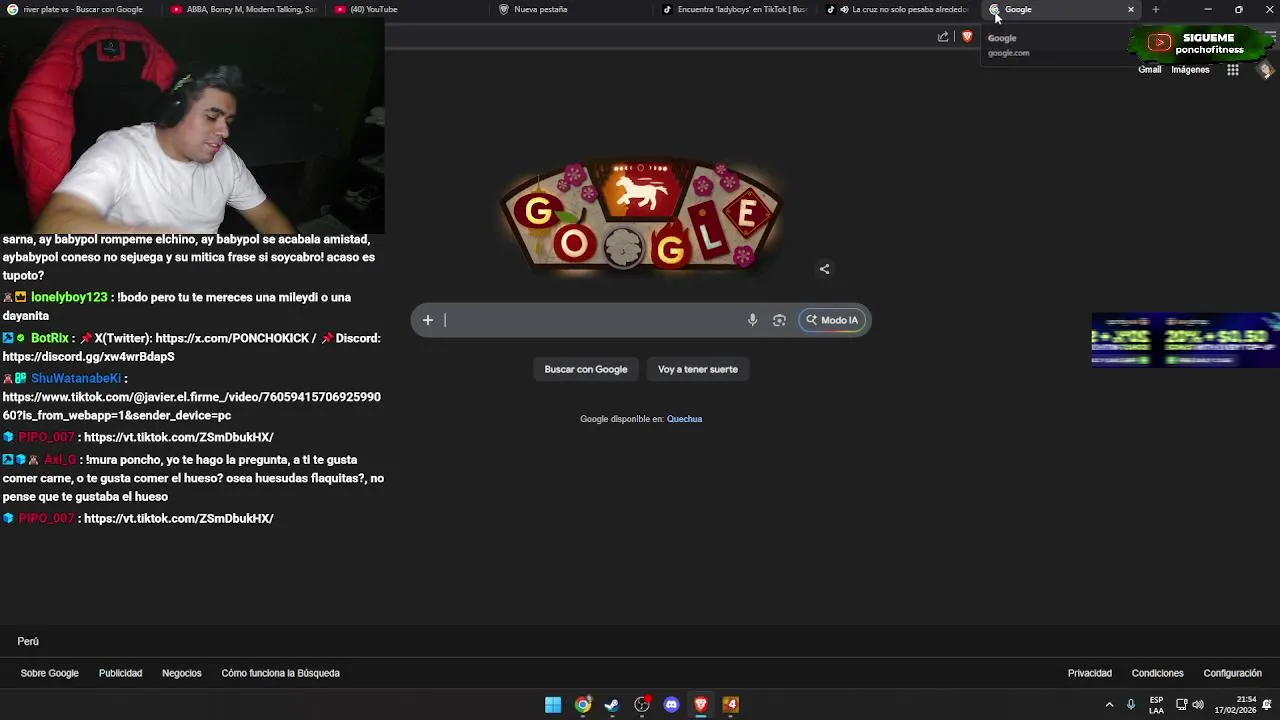Open the Windows Start menu
The width and height of the screenshot is (1280, 720).
pos(553,705)
